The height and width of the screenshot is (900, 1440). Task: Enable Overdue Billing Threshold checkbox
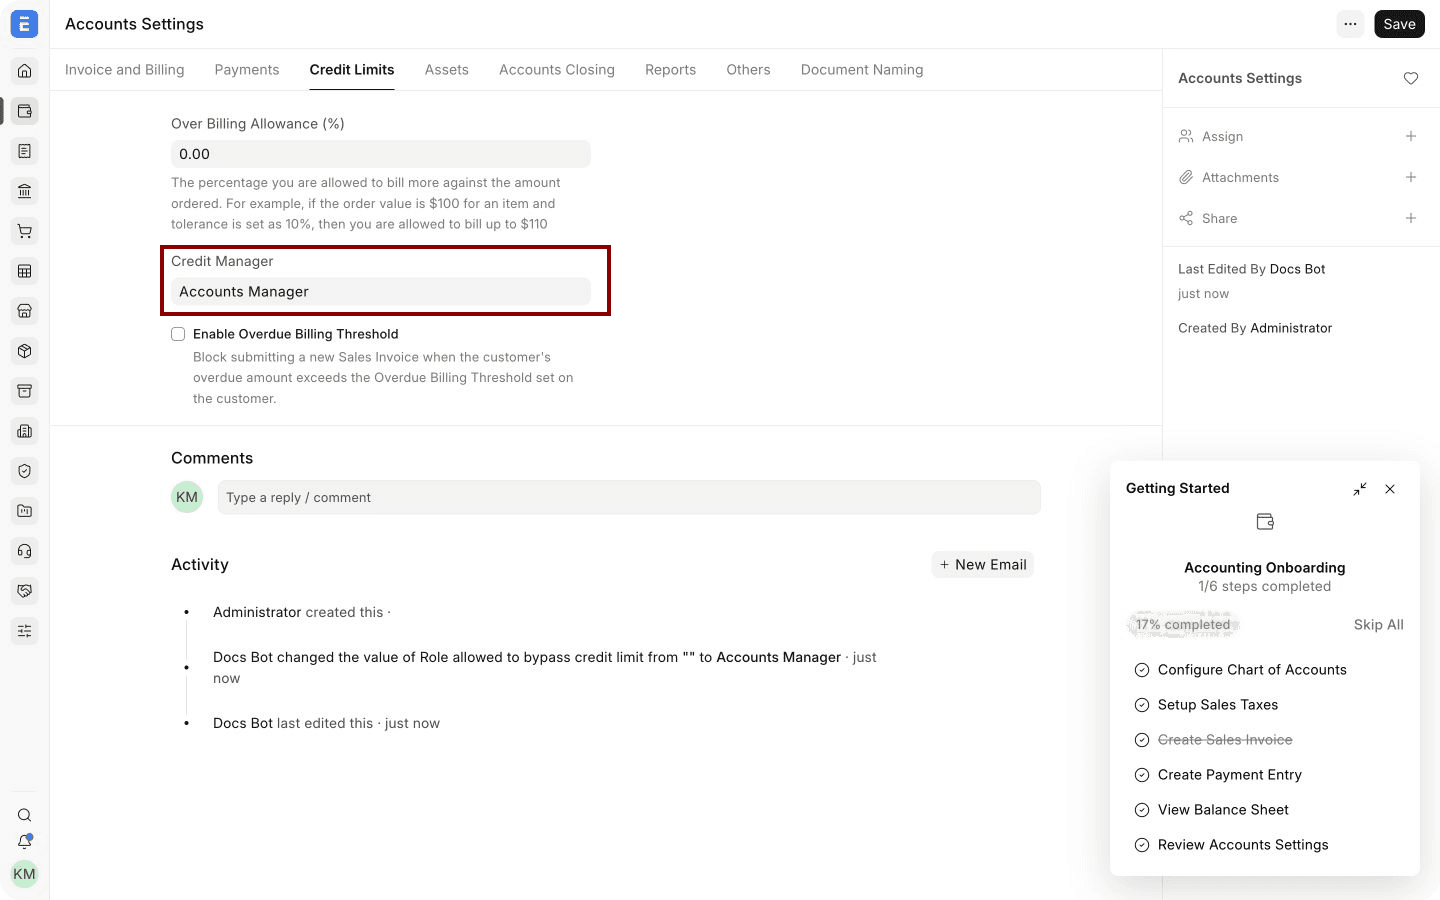(x=178, y=334)
